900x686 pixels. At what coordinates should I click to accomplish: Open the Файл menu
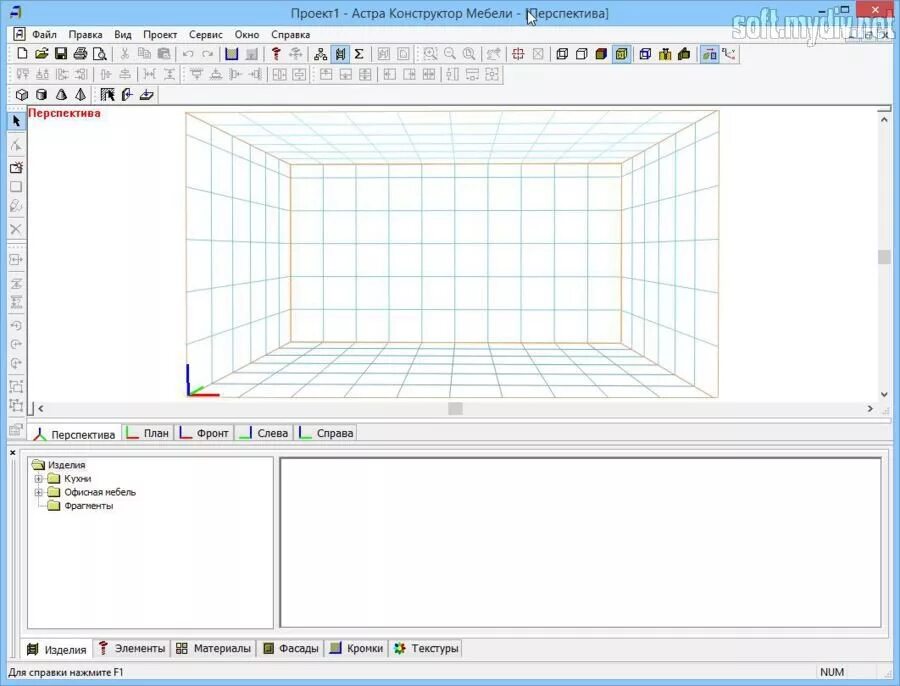(44, 34)
